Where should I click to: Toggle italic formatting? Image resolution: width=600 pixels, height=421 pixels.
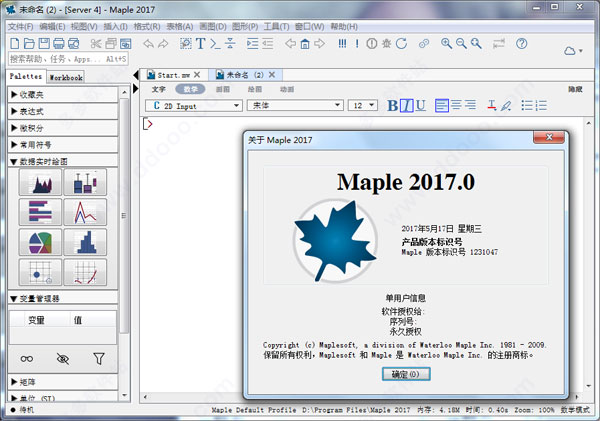[x=407, y=106]
